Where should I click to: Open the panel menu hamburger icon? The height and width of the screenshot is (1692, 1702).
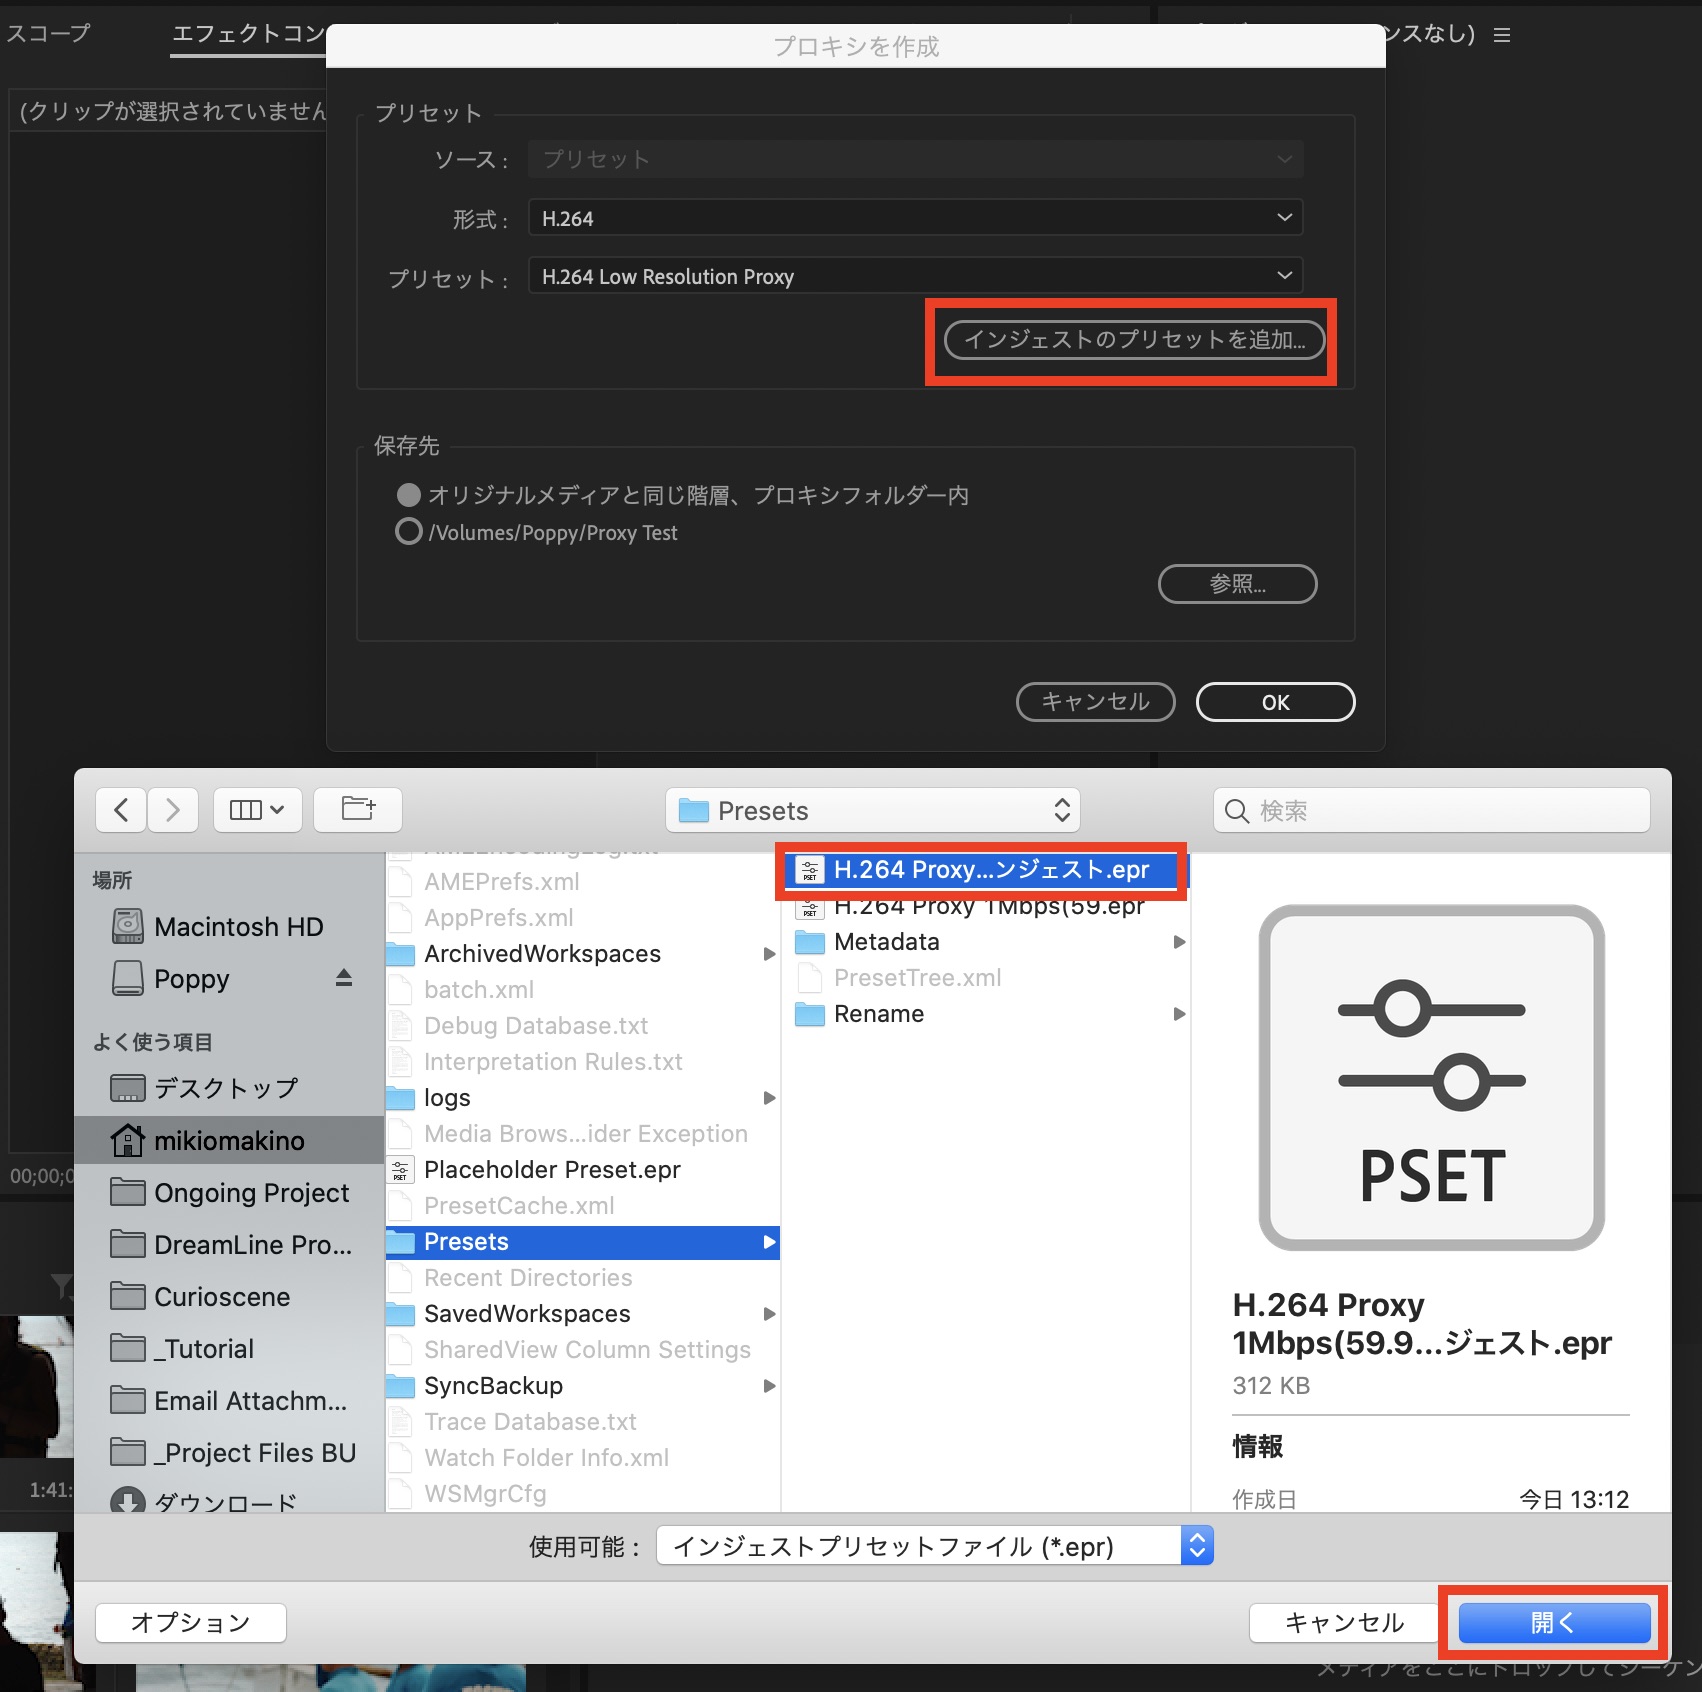point(1501,35)
